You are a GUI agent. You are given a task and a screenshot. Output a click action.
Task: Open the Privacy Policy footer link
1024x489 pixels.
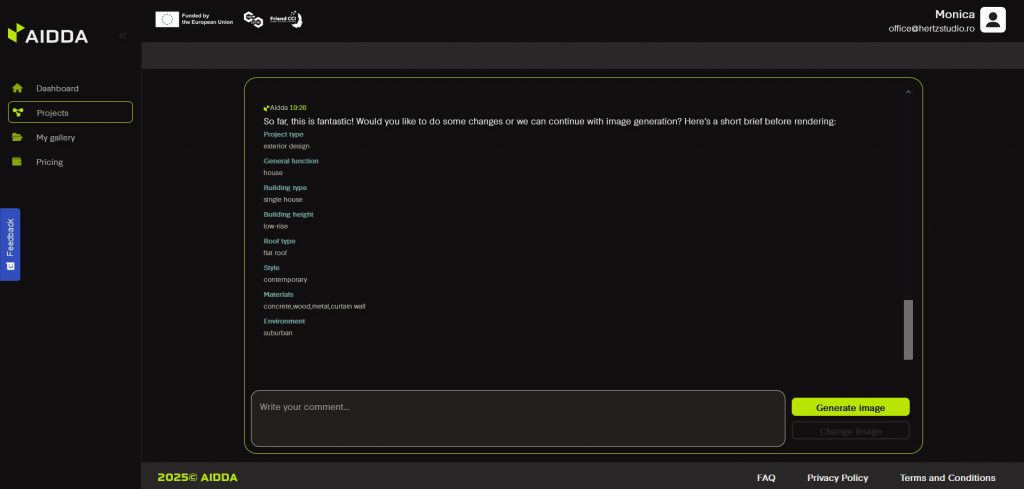pos(837,478)
